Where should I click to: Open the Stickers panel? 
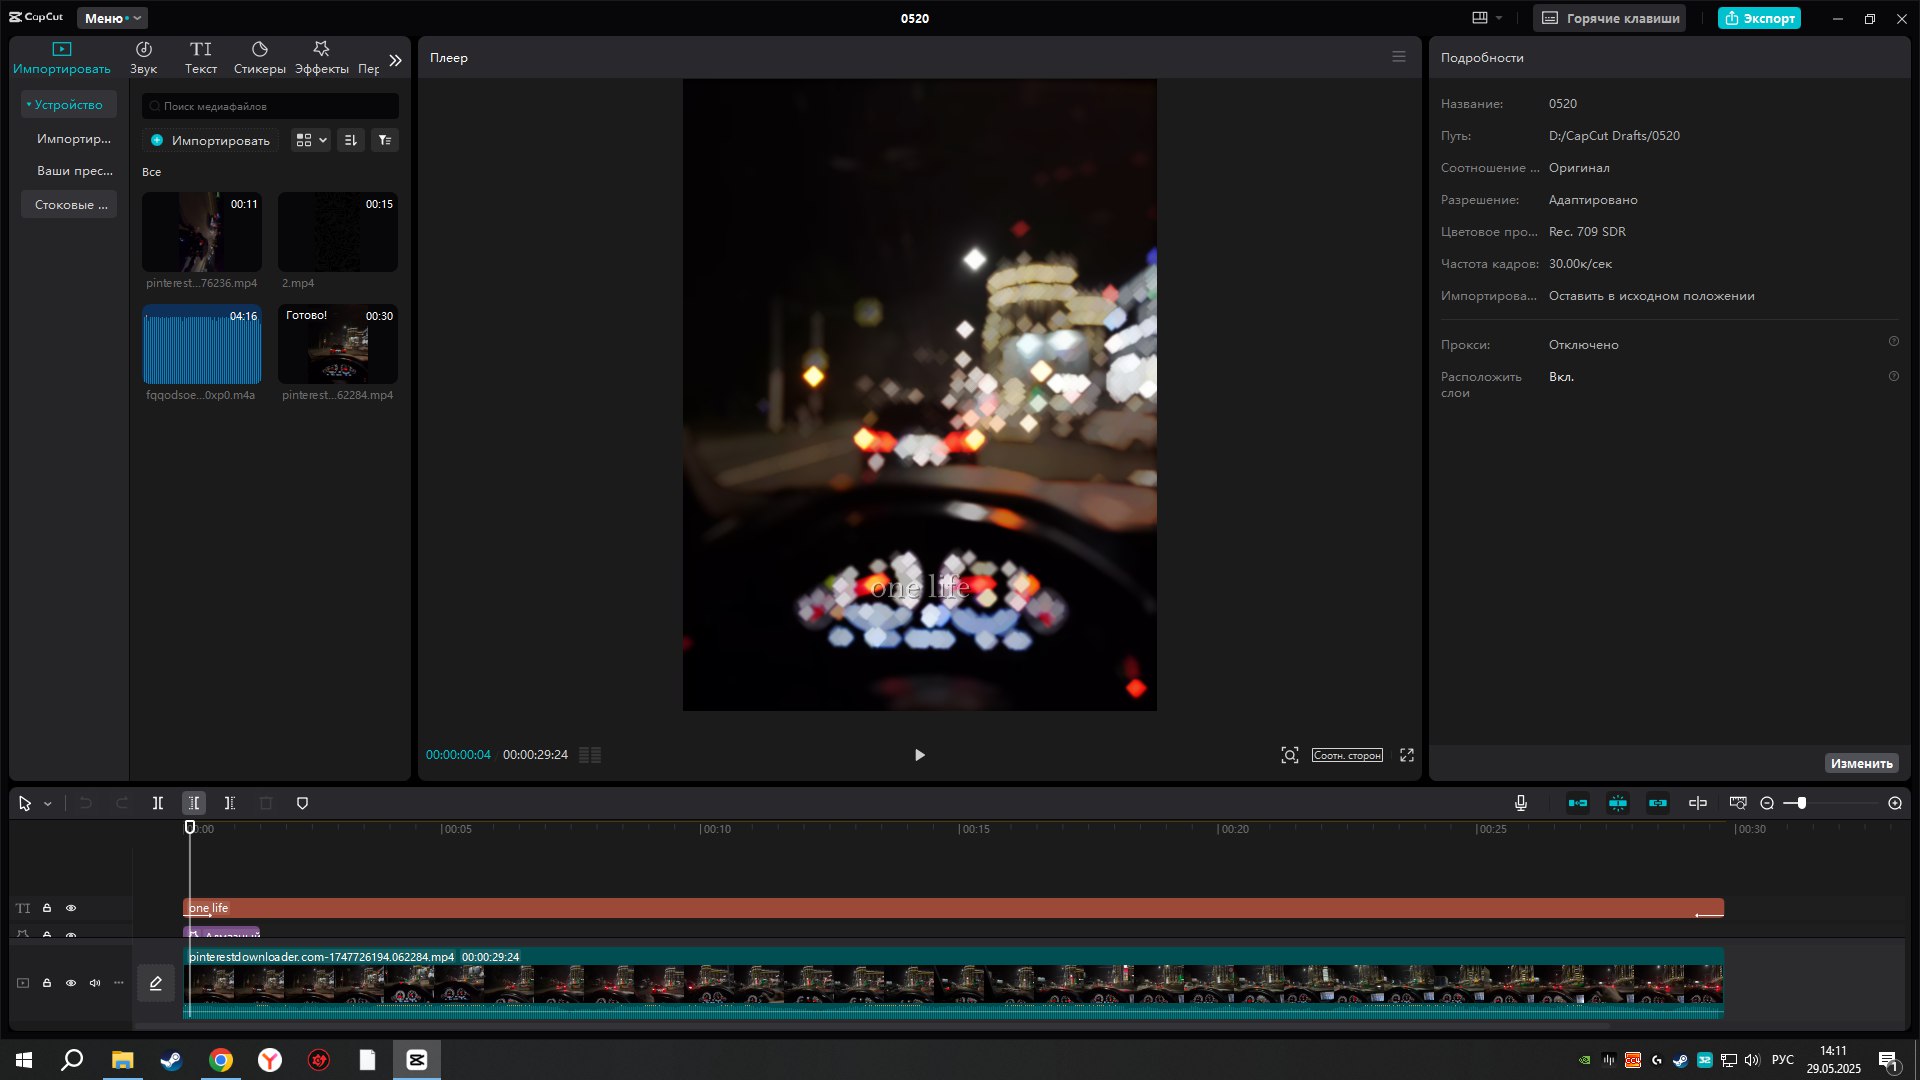pyautogui.click(x=260, y=58)
